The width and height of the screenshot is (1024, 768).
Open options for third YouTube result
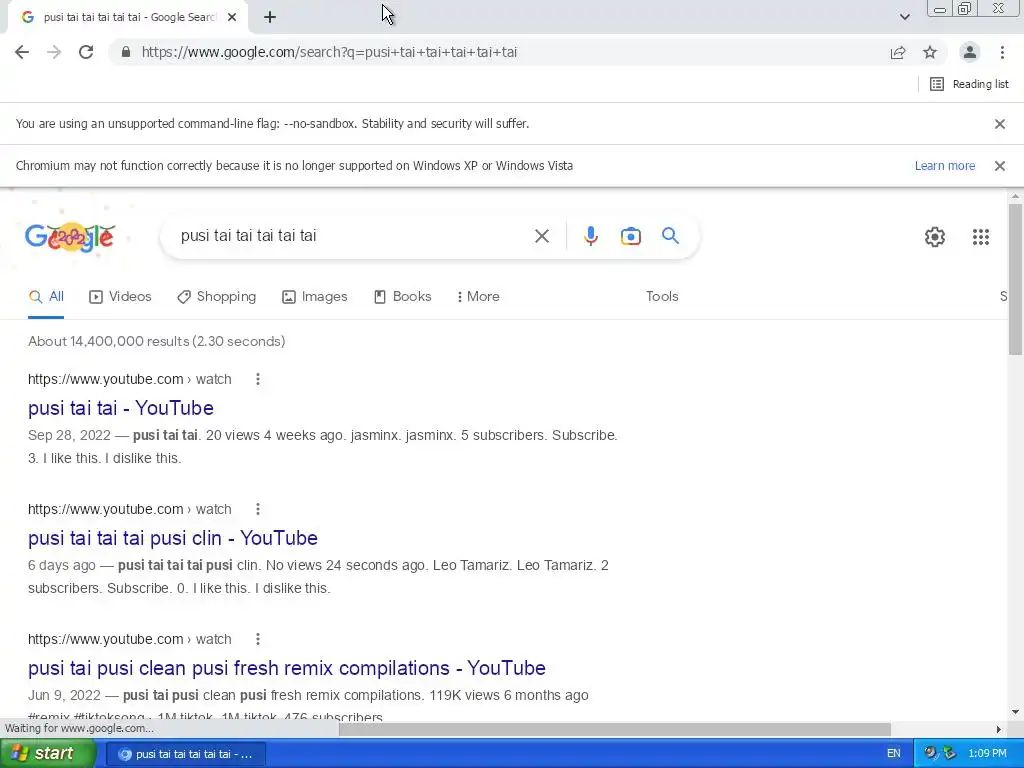[x=258, y=639]
